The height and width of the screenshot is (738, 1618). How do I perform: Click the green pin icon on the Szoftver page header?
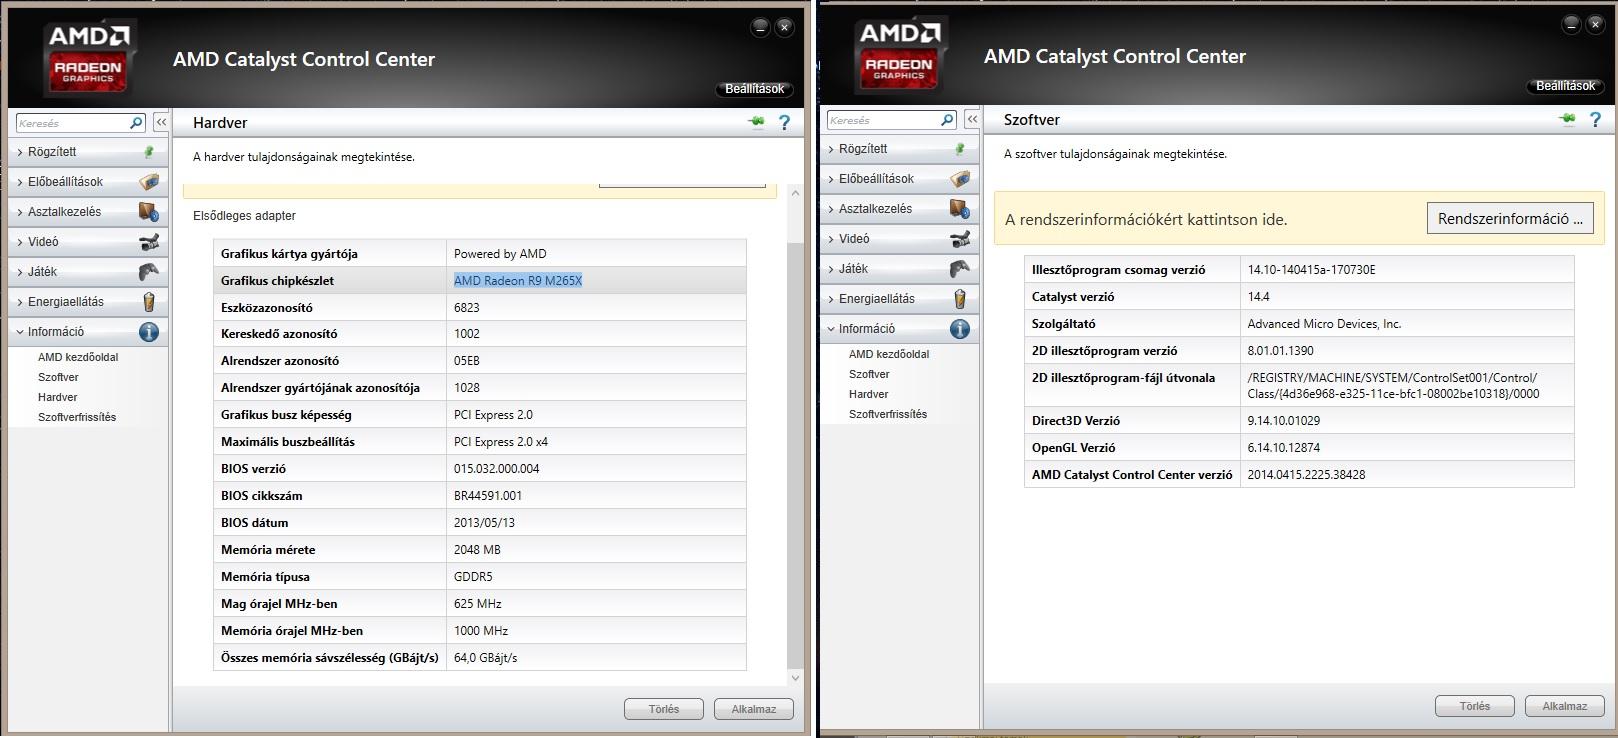(x=1567, y=119)
